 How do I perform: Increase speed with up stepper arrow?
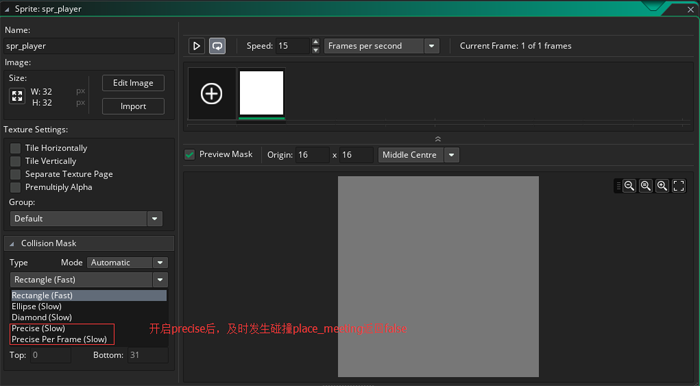316,42
